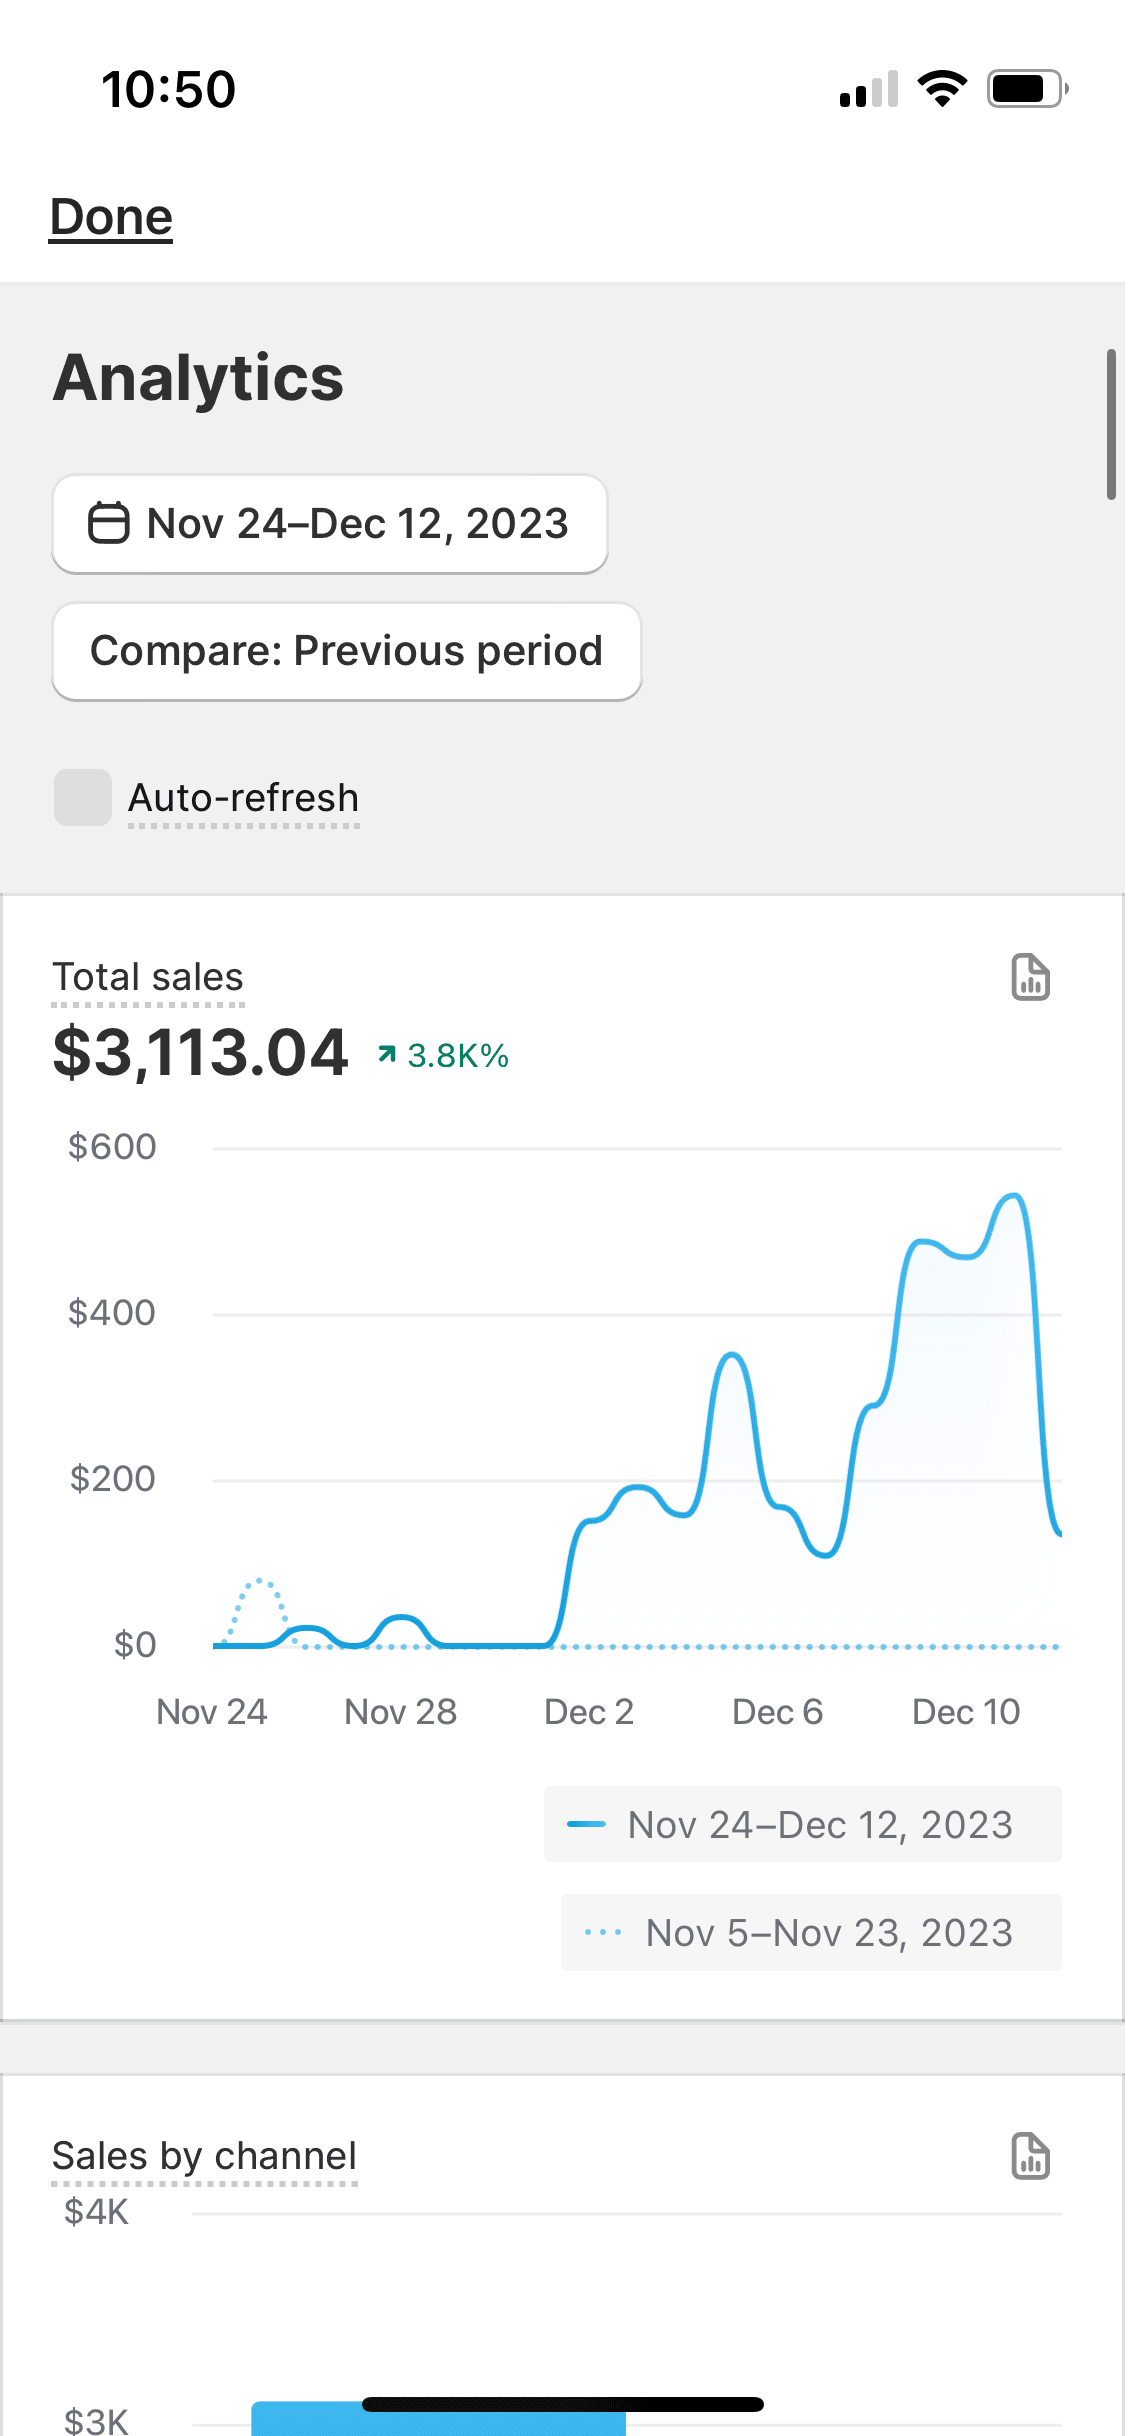
Task: Tap the Dec 6 label on chart axis
Action: coord(777,1712)
